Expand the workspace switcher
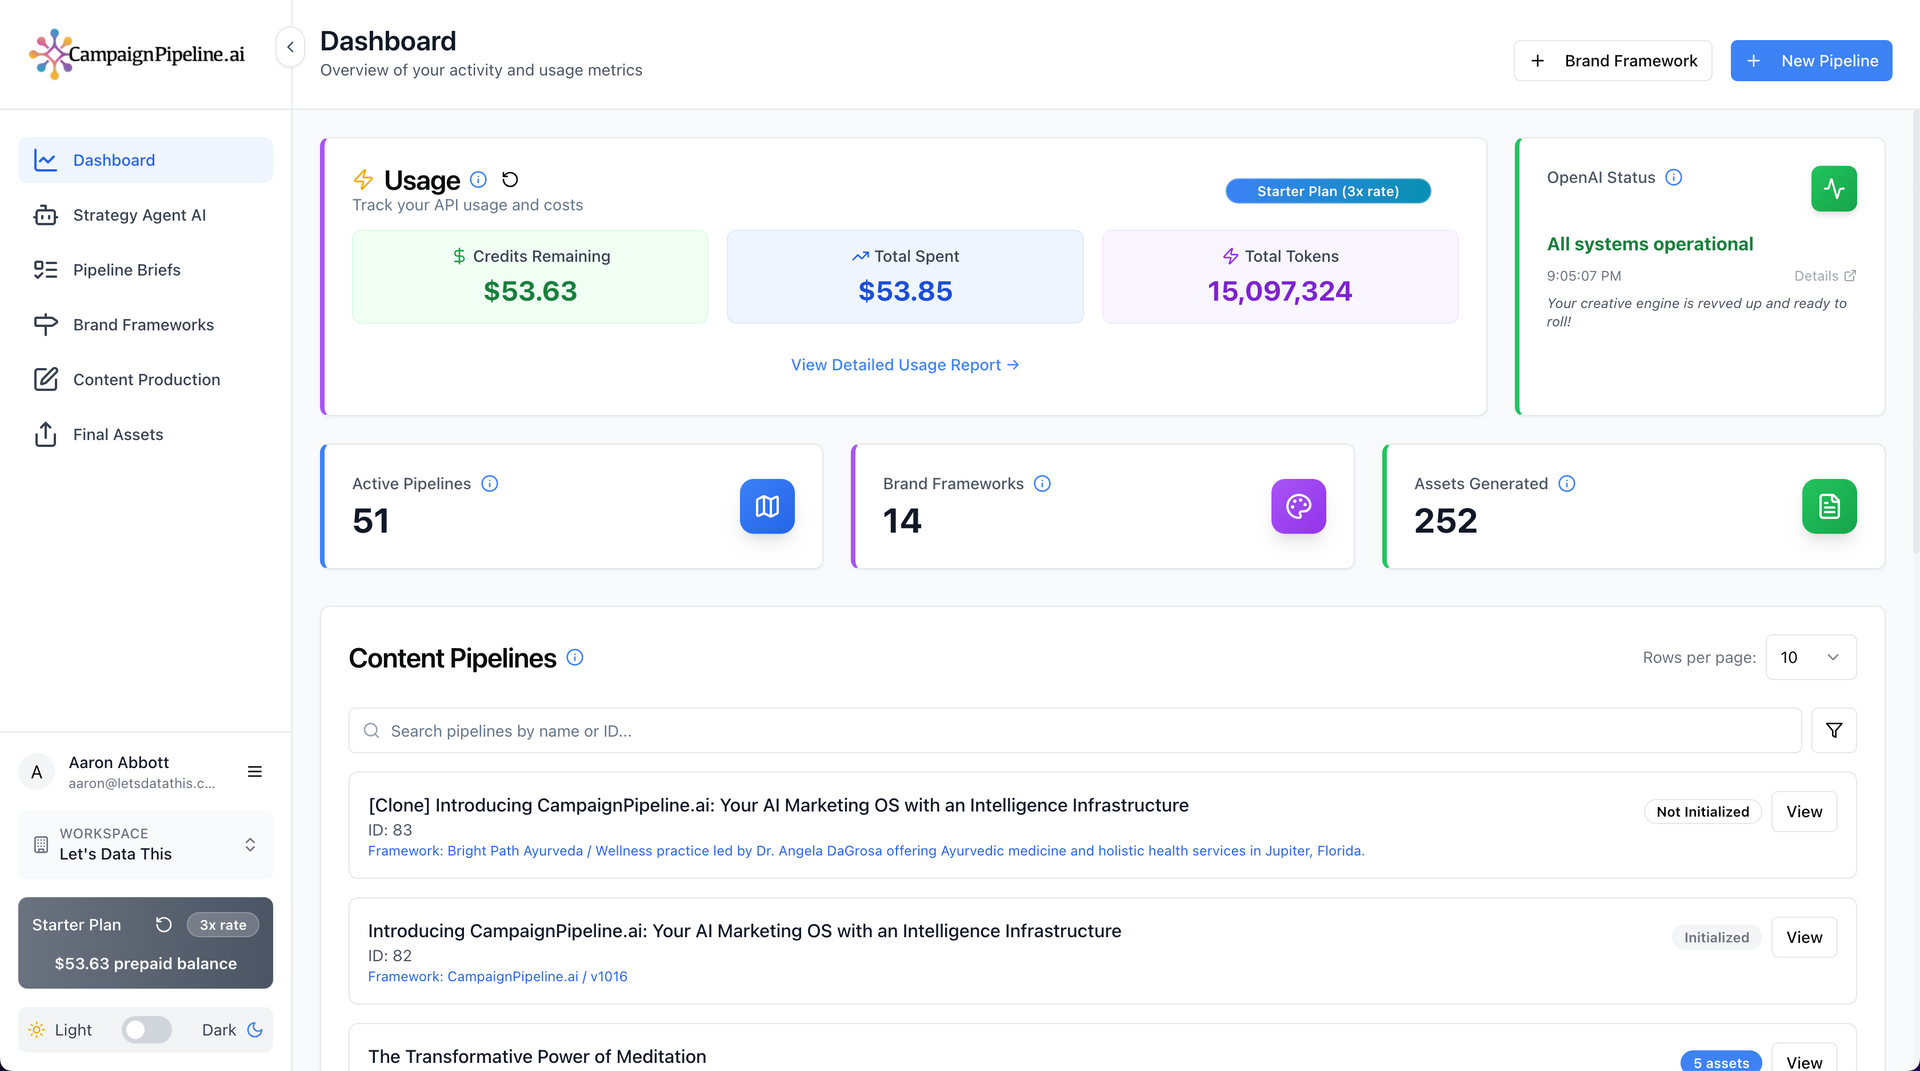 point(145,845)
